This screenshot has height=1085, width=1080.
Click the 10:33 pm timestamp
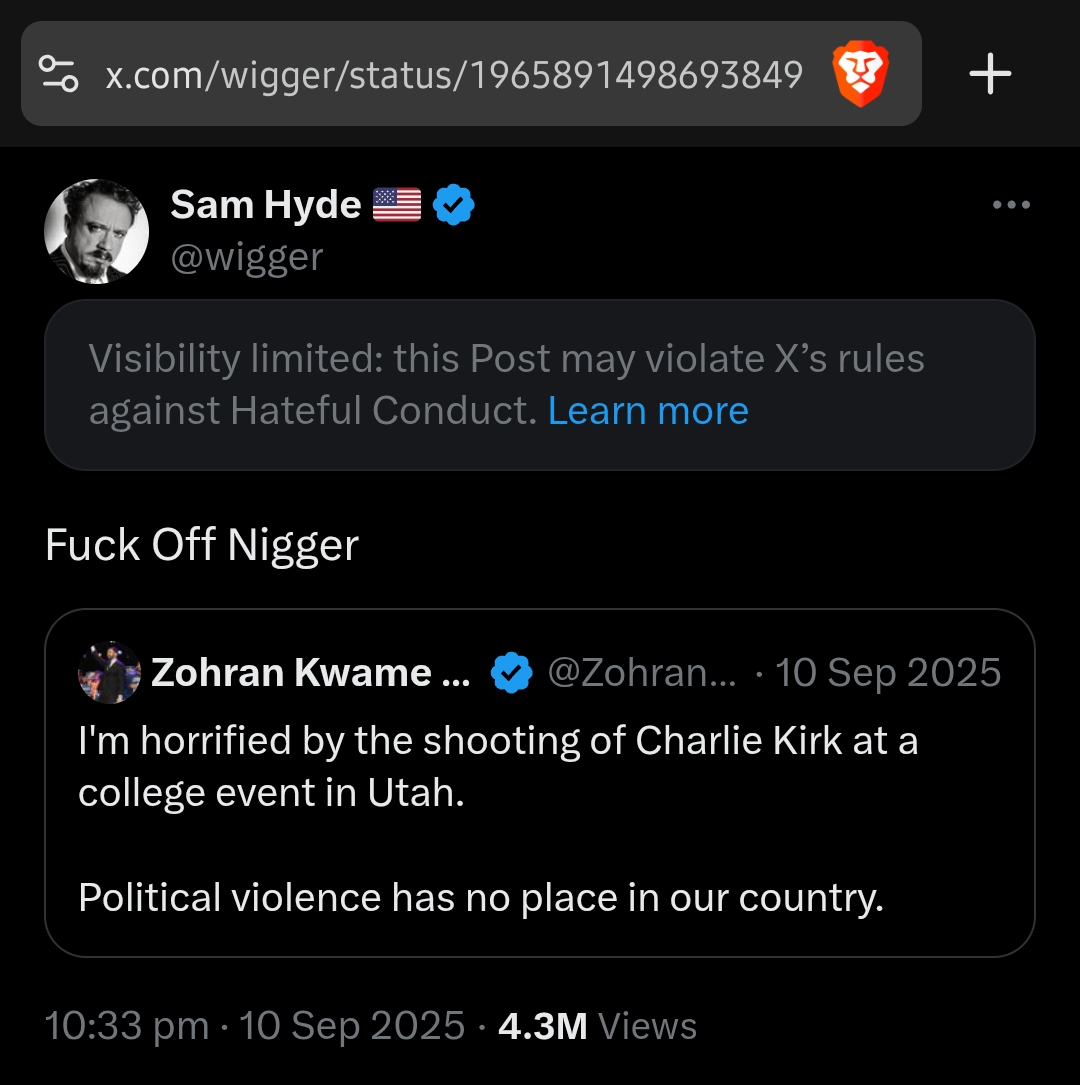(127, 1026)
